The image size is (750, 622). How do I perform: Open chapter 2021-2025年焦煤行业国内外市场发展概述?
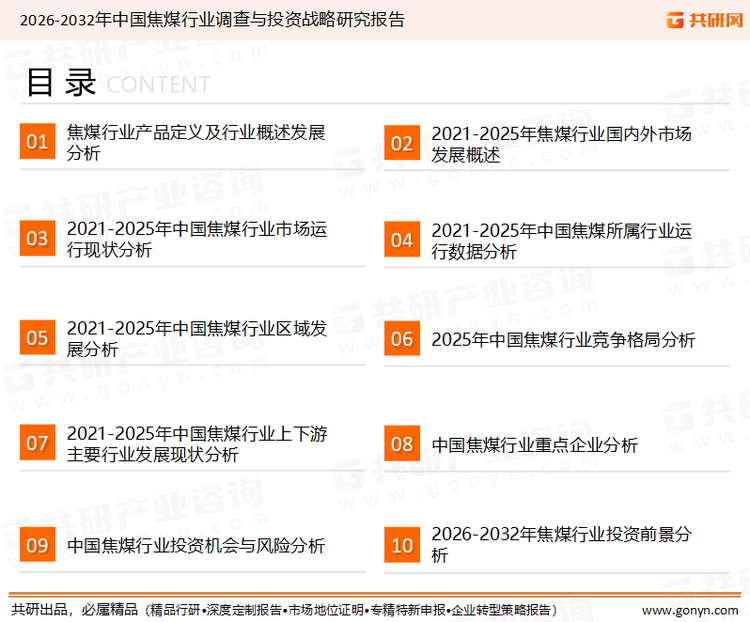point(562,144)
